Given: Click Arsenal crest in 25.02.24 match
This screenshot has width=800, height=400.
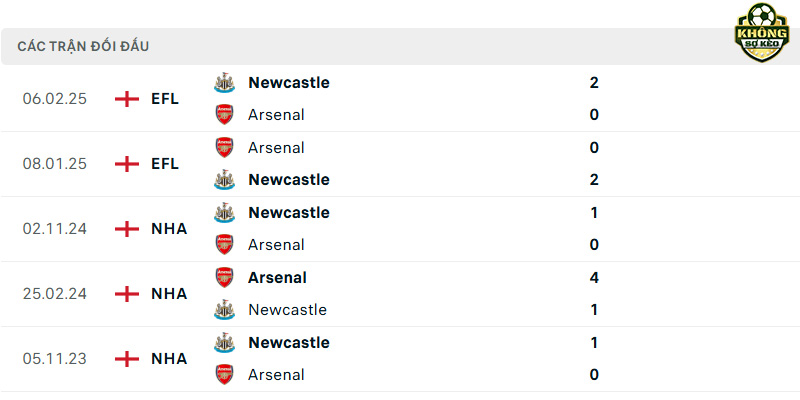Looking at the screenshot, I should click(224, 278).
